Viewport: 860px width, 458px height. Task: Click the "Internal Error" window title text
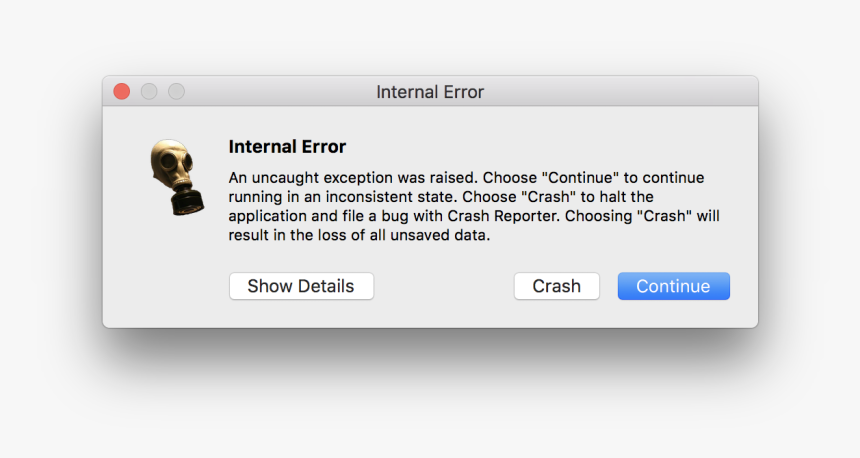[x=430, y=92]
